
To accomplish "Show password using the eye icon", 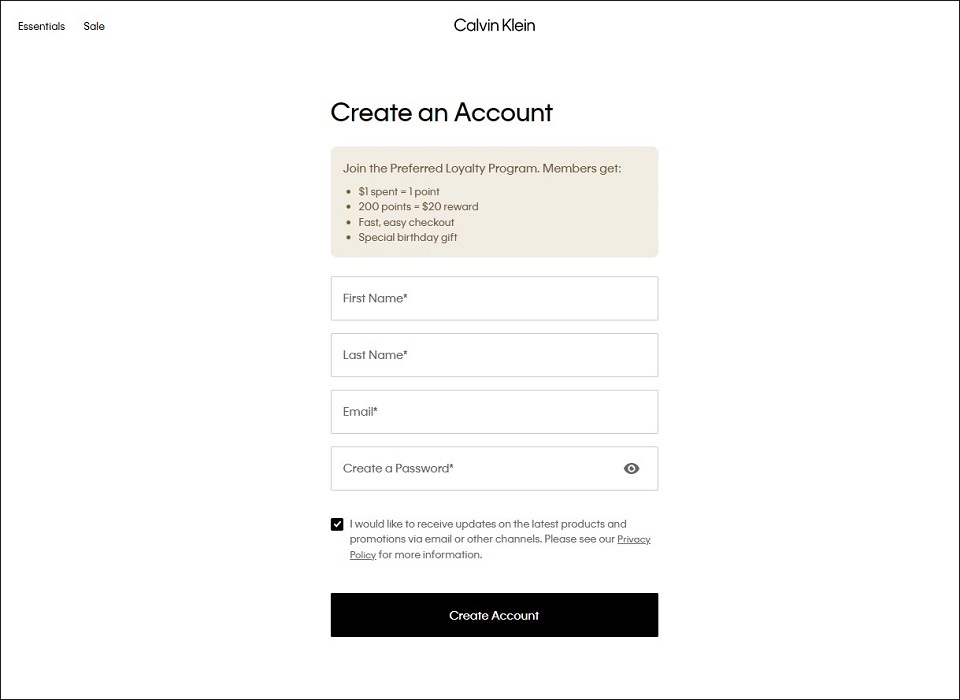I will tap(631, 469).
